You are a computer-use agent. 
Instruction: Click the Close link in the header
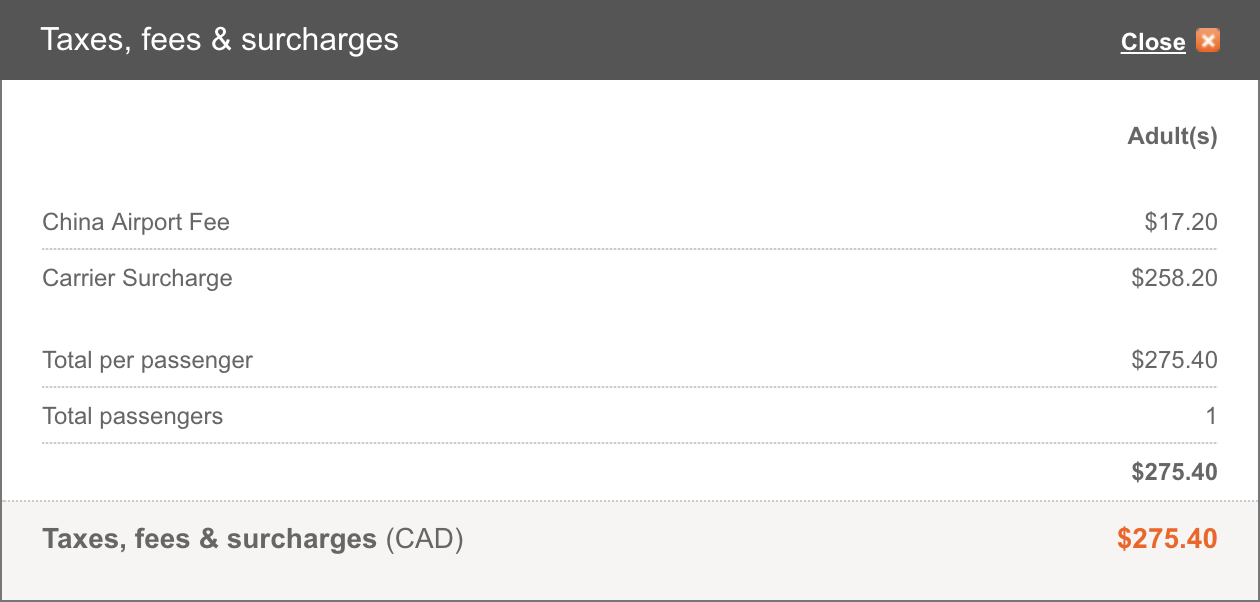coord(1153,42)
